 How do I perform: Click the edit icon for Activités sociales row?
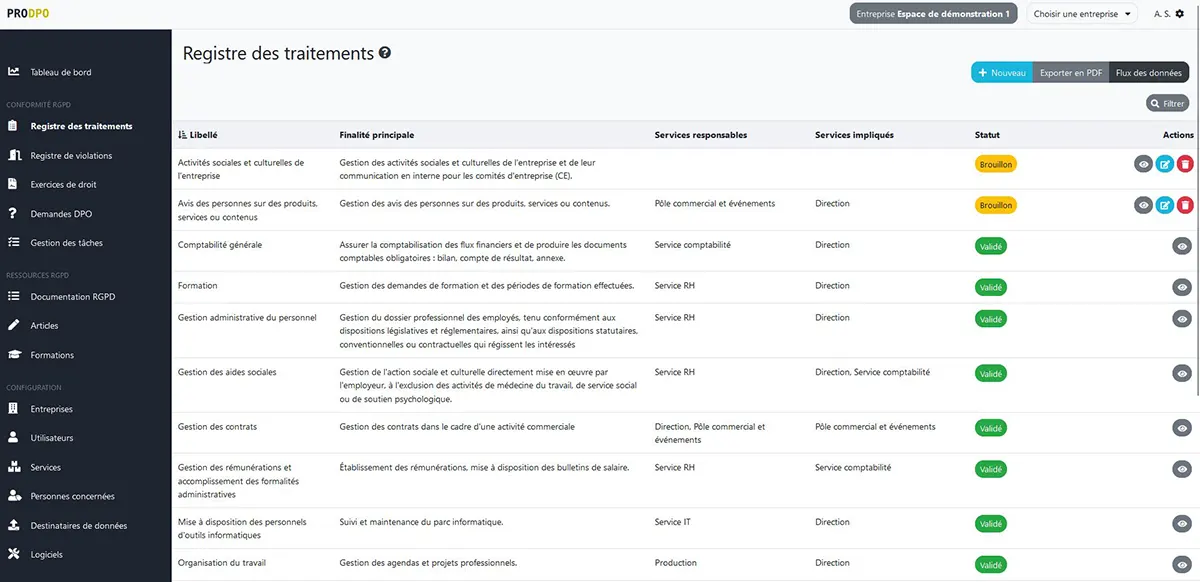click(x=1164, y=164)
